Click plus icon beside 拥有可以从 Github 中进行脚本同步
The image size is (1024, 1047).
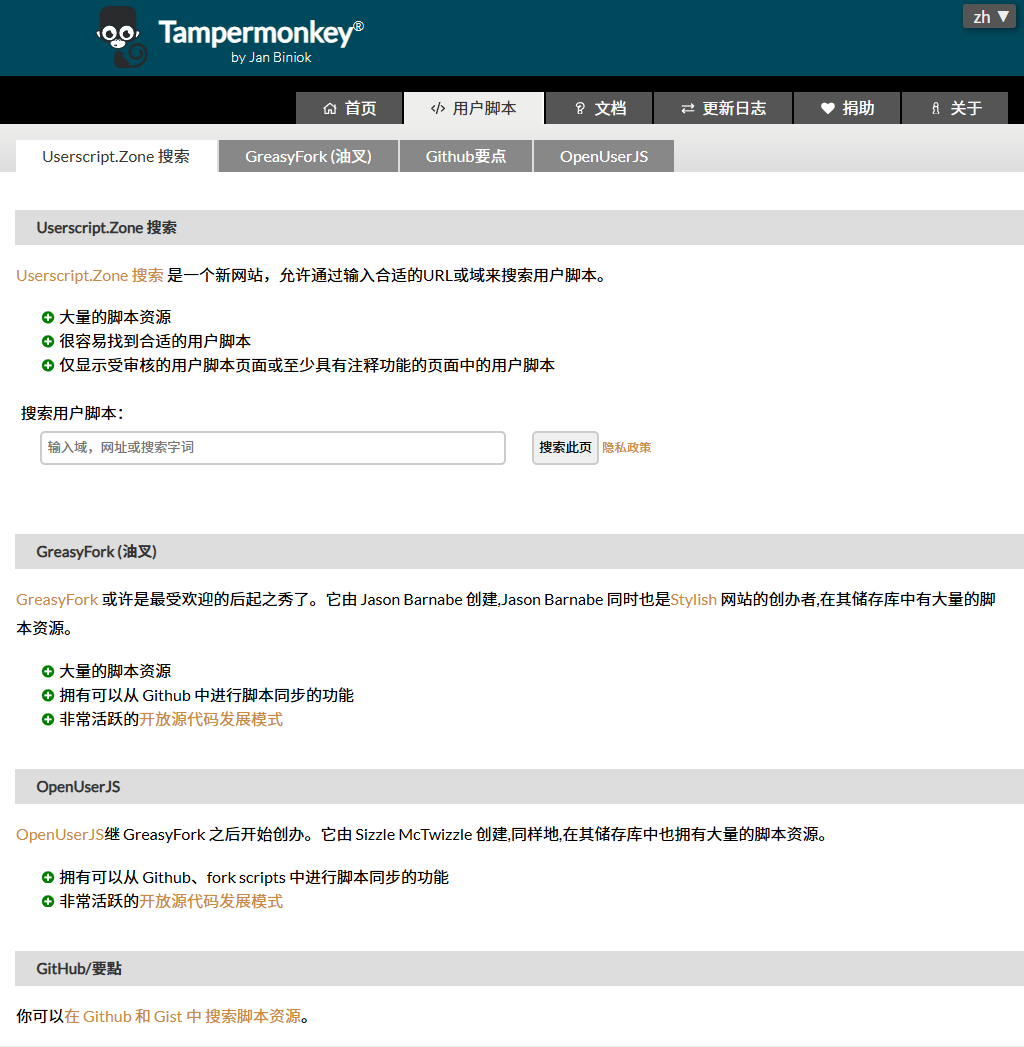pos(47,696)
